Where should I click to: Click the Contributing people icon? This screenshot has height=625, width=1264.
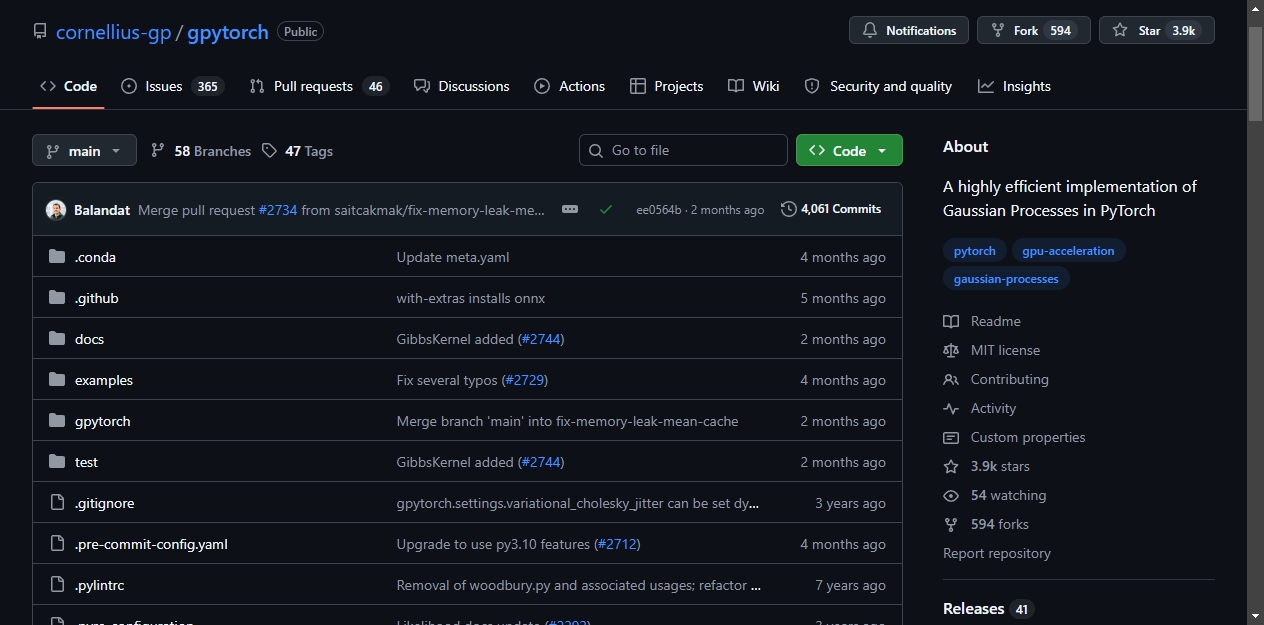click(951, 379)
